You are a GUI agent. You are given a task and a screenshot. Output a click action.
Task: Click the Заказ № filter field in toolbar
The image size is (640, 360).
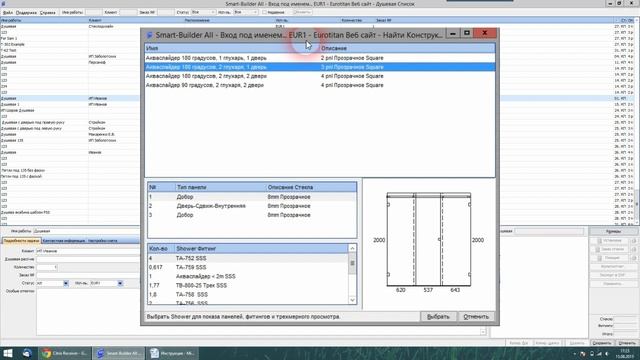point(165,12)
